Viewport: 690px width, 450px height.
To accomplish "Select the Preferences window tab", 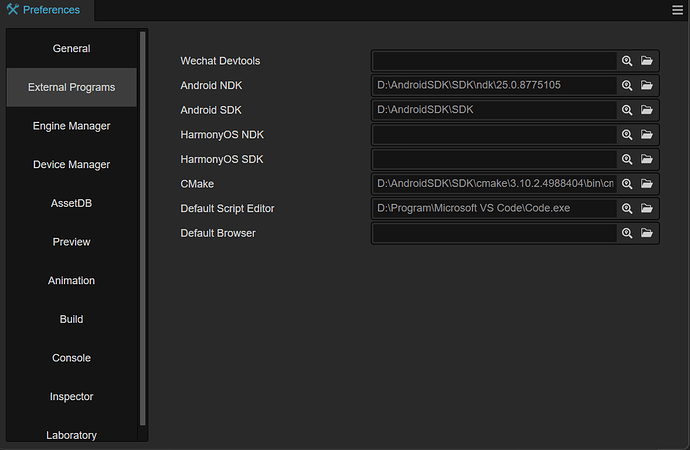I will (x=47, y=11).
